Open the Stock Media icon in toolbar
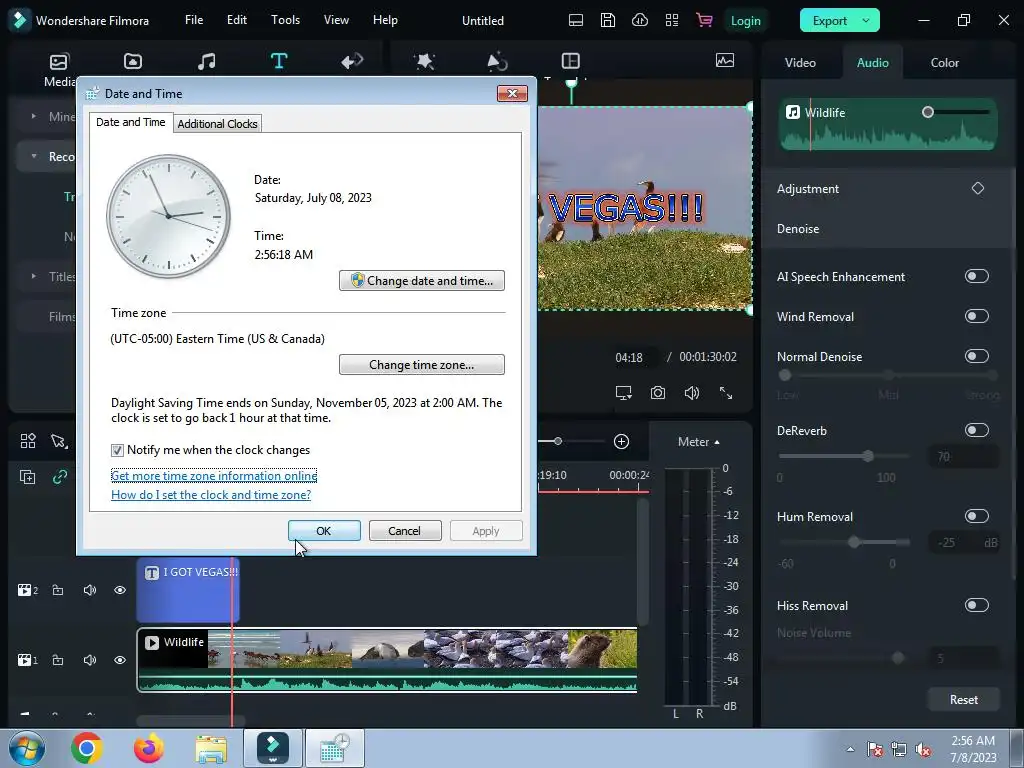 click(133, 61)
